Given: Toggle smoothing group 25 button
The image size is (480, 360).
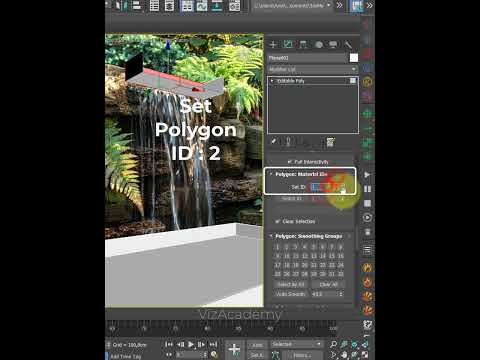Looking at the screenshot, I should point(277,274).
